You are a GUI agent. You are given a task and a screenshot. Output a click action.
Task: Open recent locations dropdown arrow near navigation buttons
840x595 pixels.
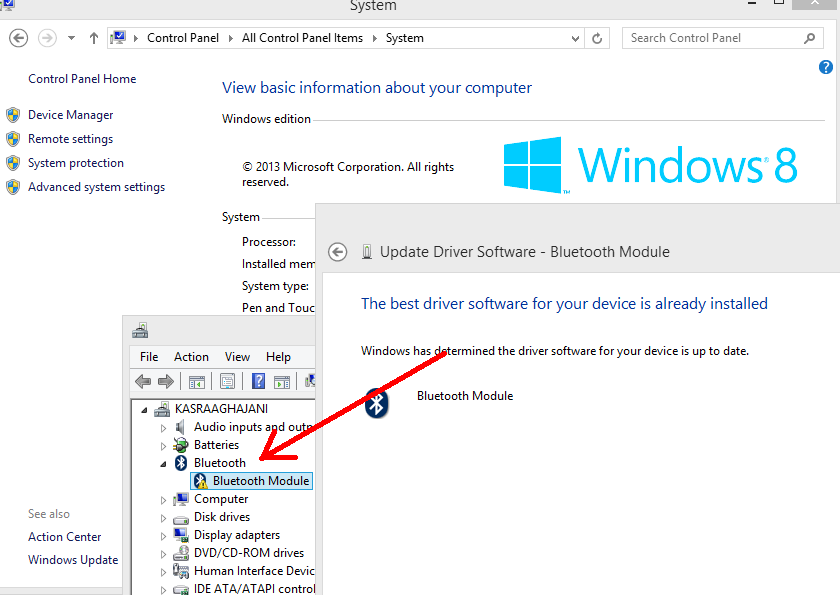tap(71, 38)
